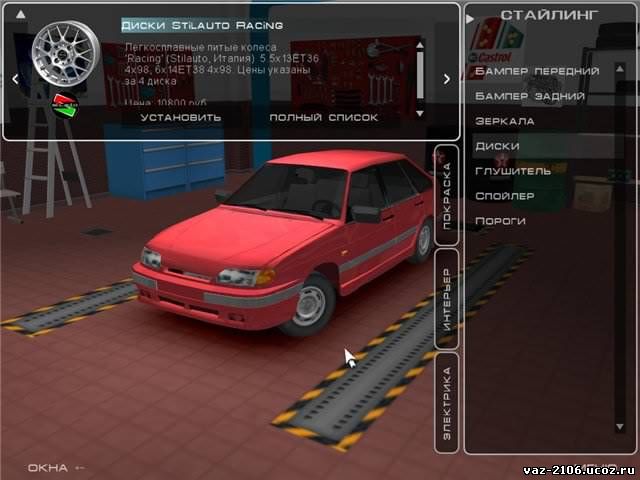Click the previous part left arrow

15,79
